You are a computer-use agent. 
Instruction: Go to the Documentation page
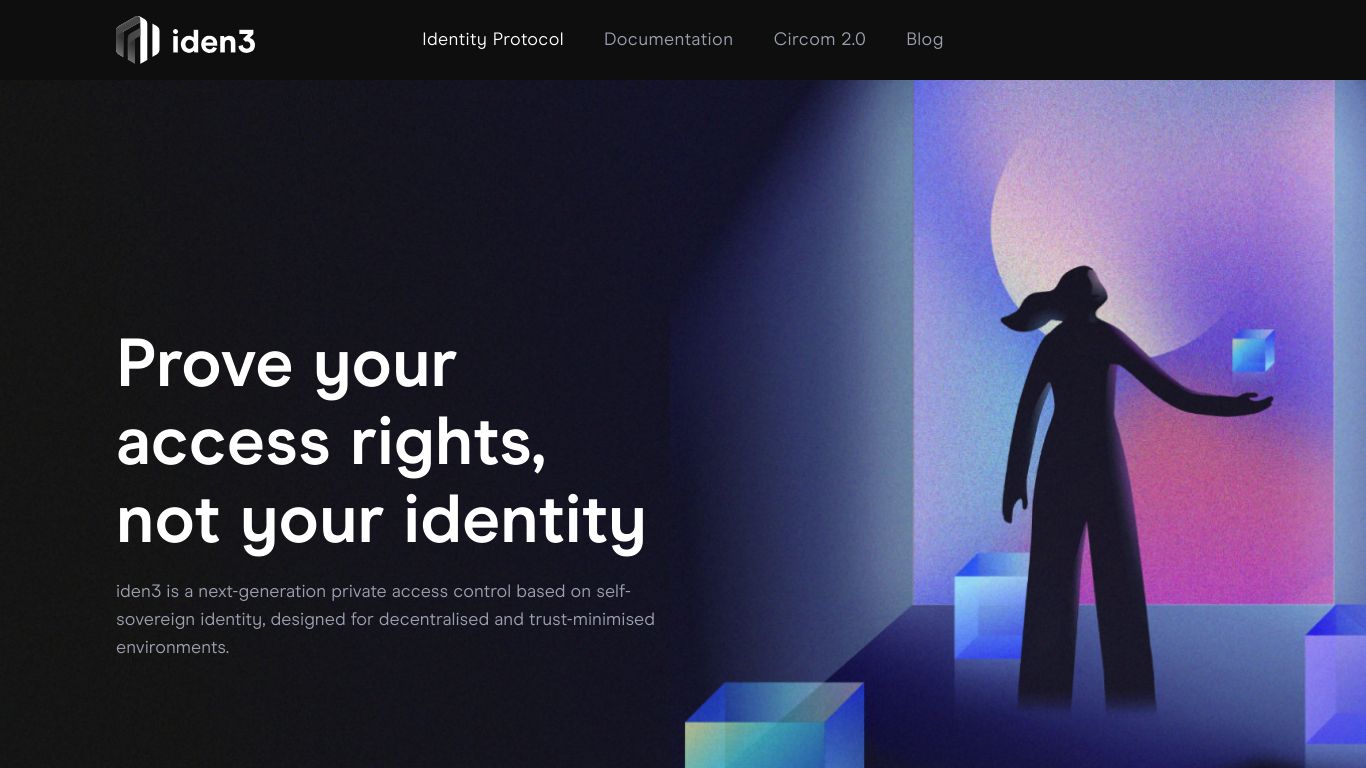[668, 39]
